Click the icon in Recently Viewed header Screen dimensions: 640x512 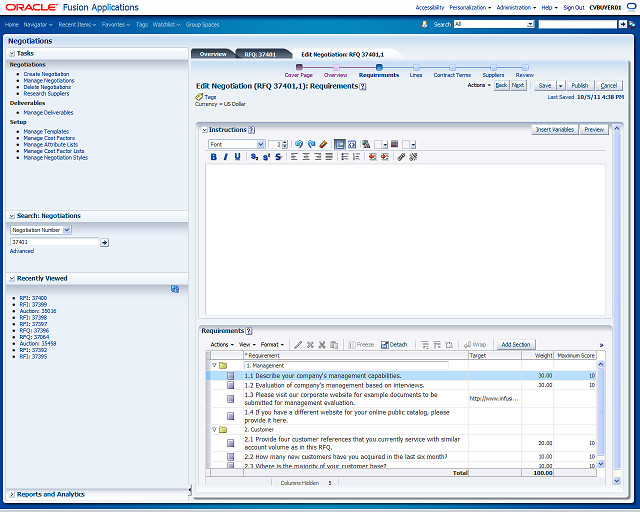175,289
